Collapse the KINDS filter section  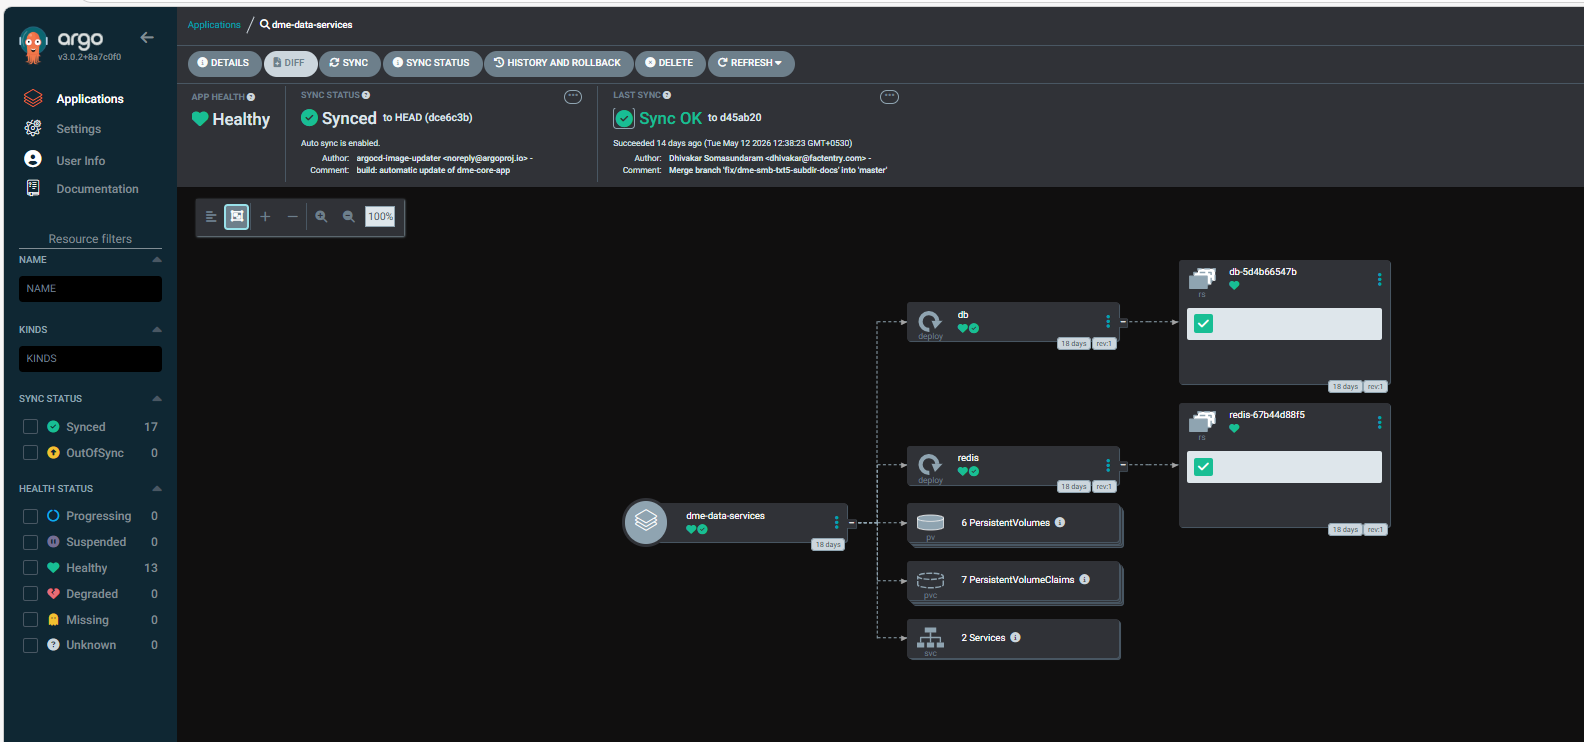tap(157, 330)
